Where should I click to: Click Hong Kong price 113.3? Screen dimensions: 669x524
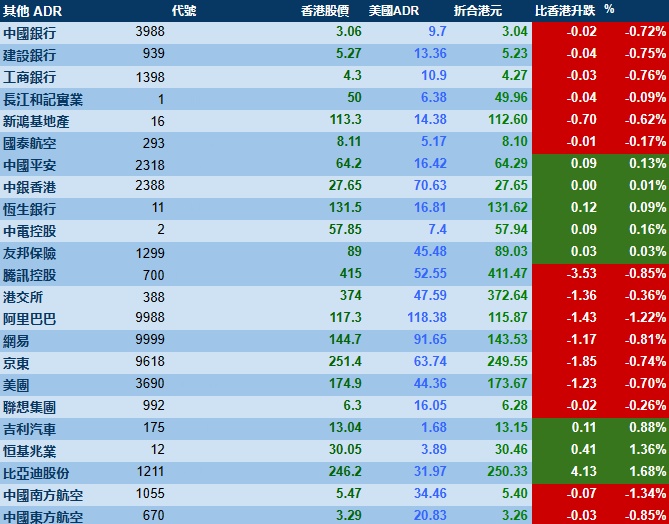point(345,119)
